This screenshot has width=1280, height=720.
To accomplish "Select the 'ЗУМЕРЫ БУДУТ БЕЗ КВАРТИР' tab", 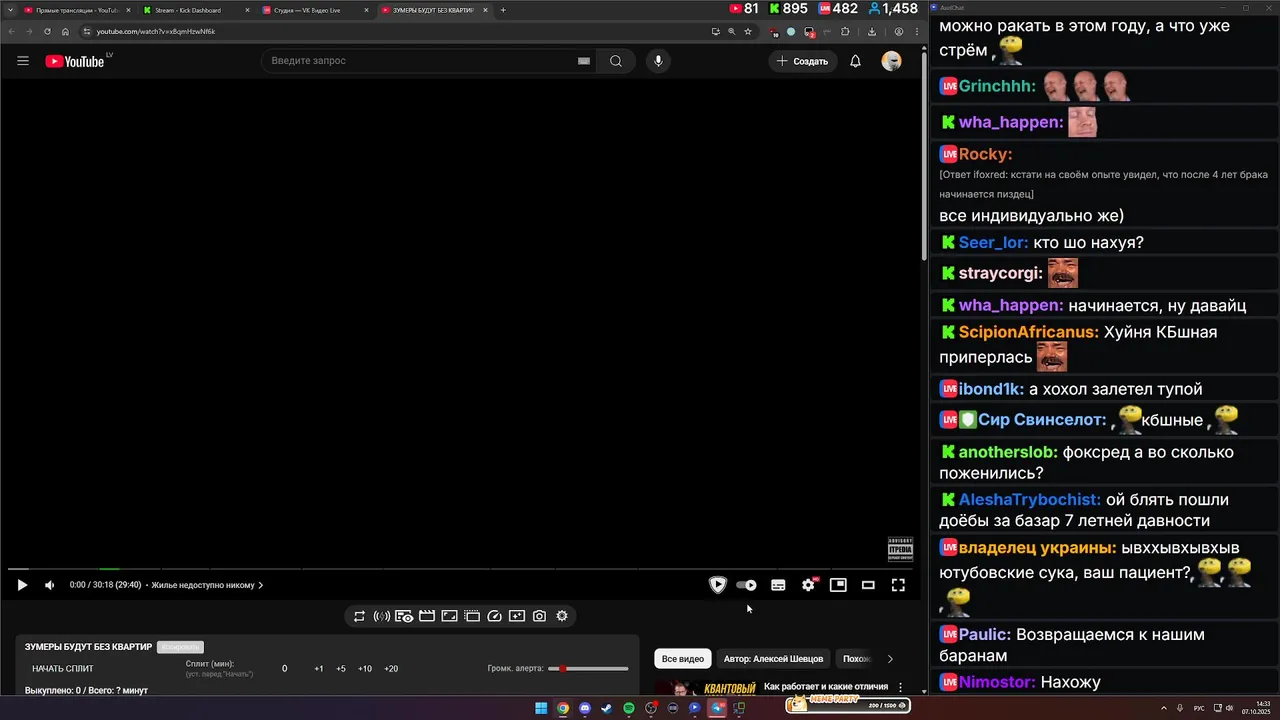I will point(433,10).
